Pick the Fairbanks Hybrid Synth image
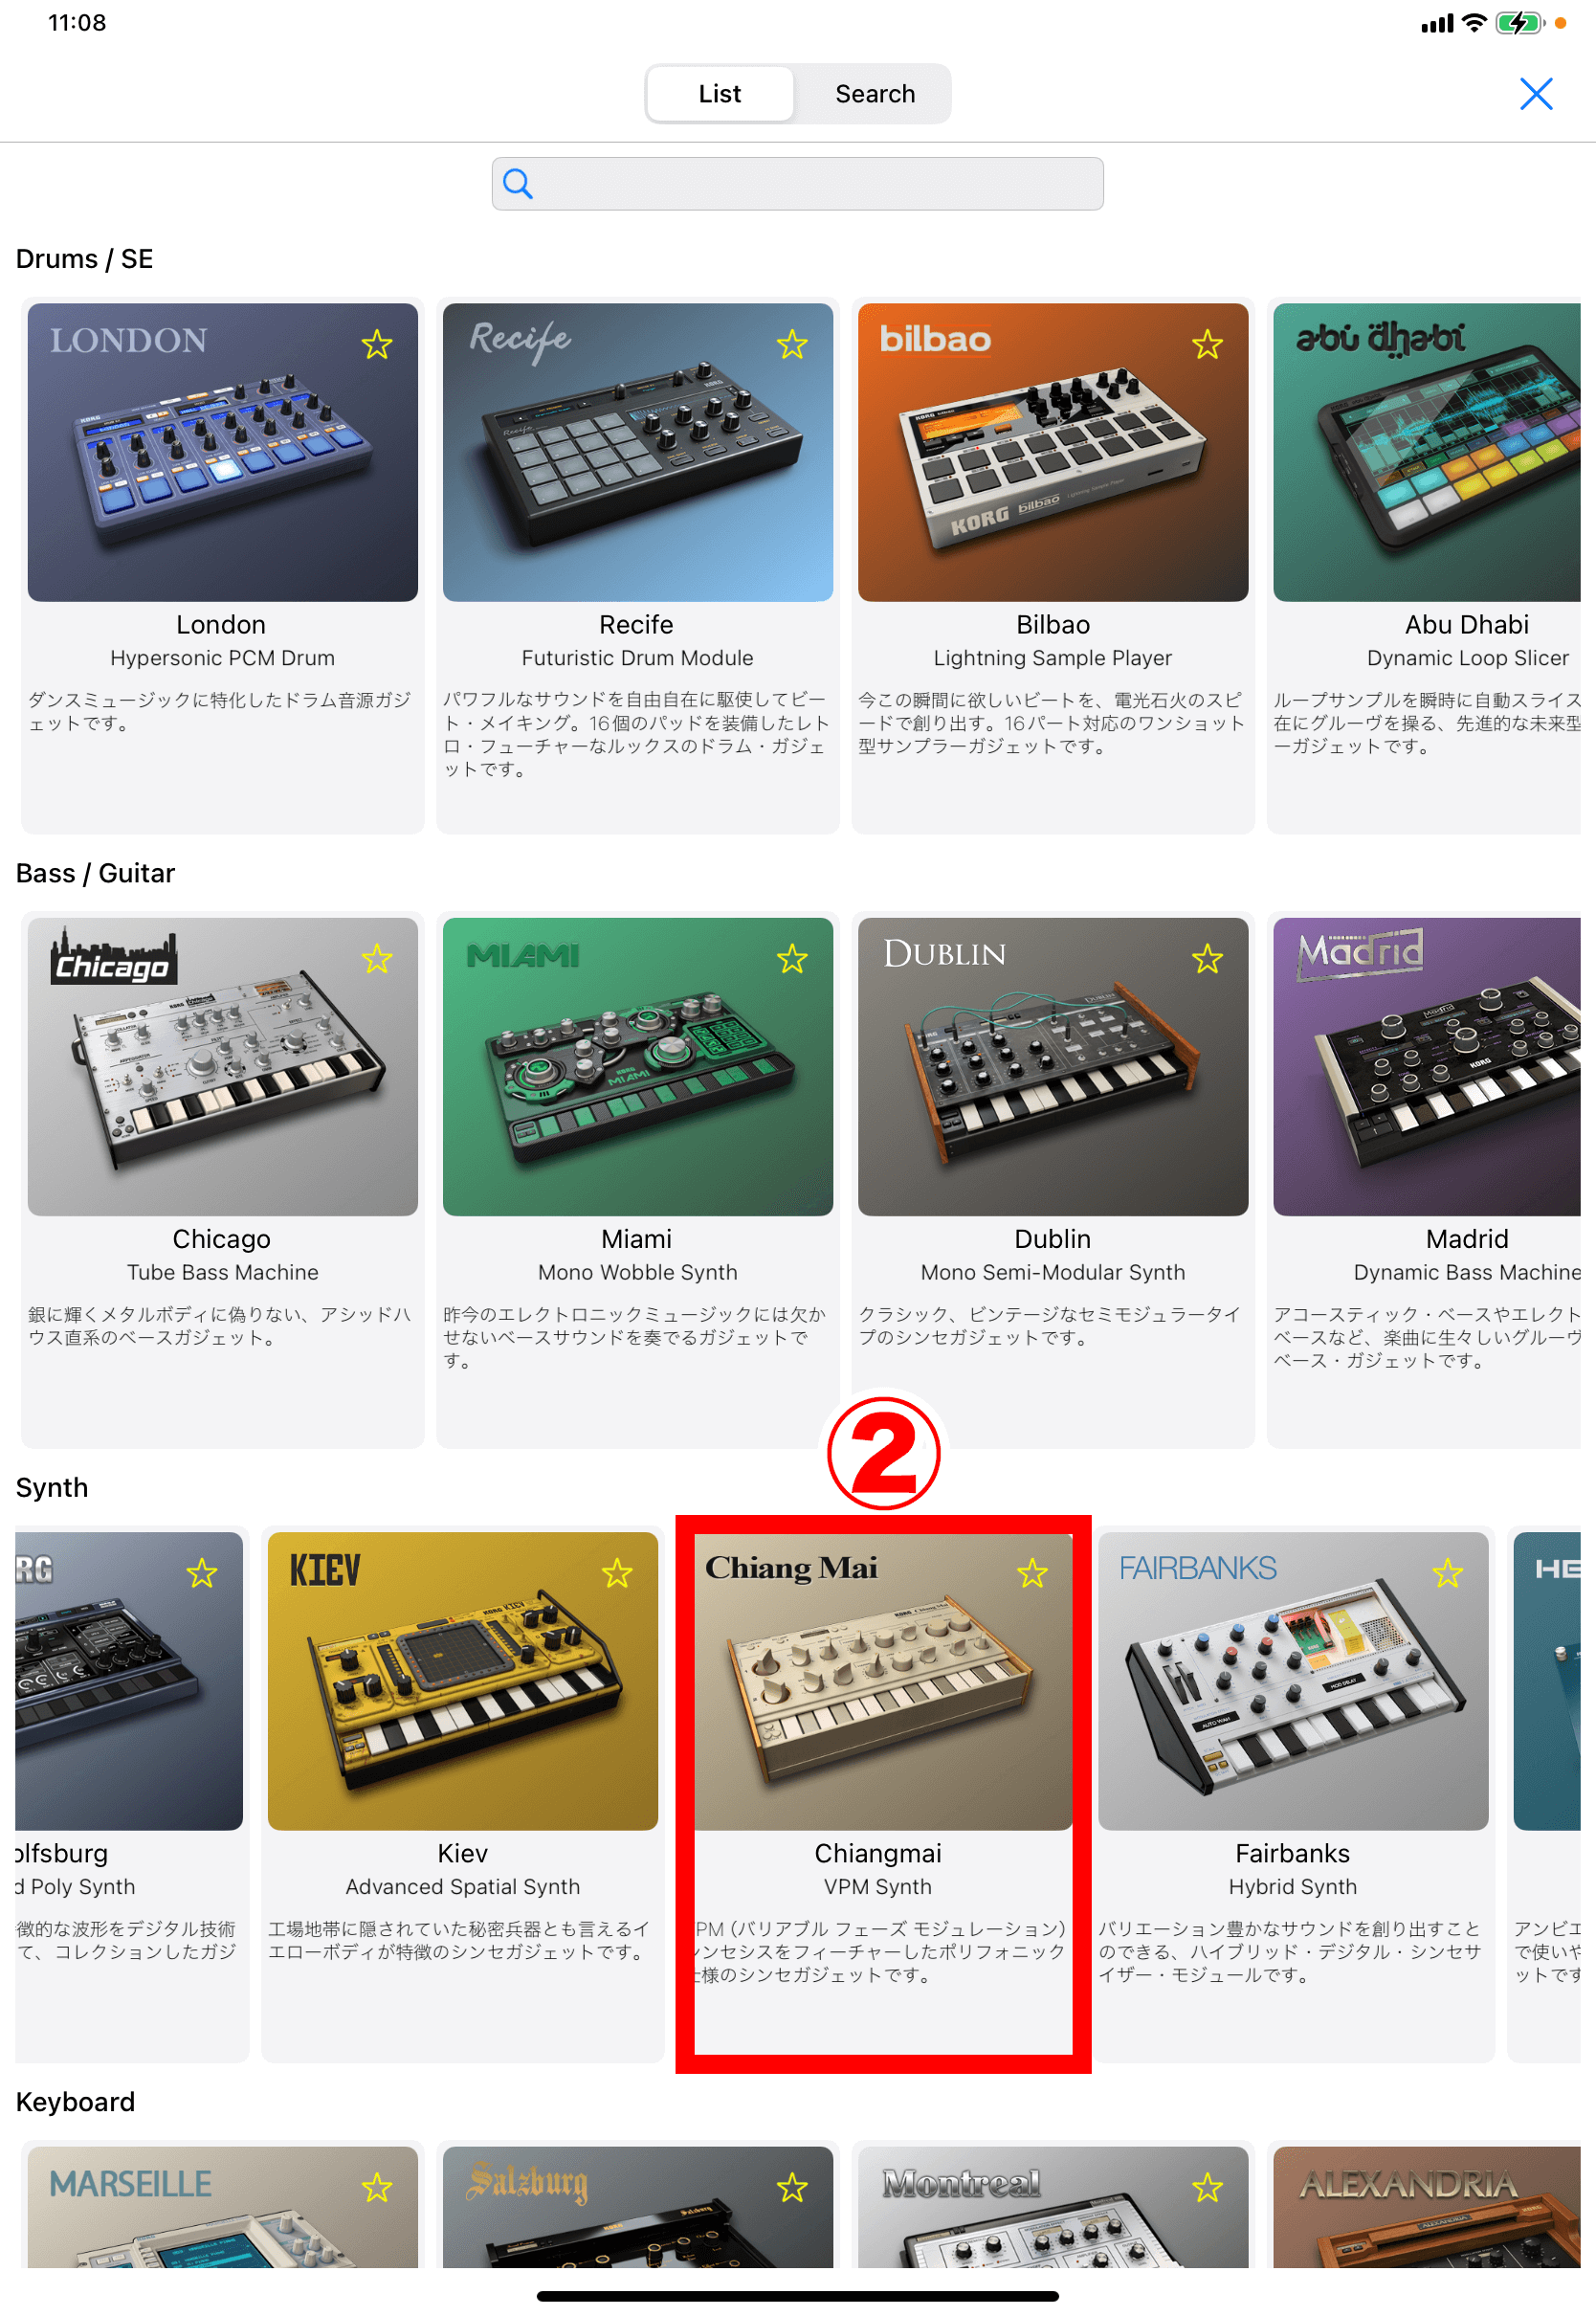 pos(1293,1681)
